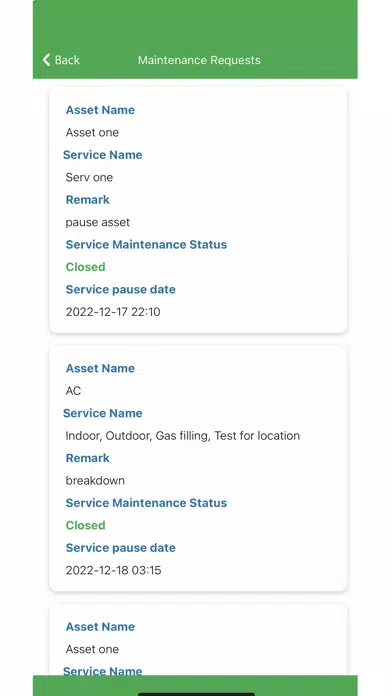
Task: Tap the home indicator bar at bottom
Action: [196, 694]
